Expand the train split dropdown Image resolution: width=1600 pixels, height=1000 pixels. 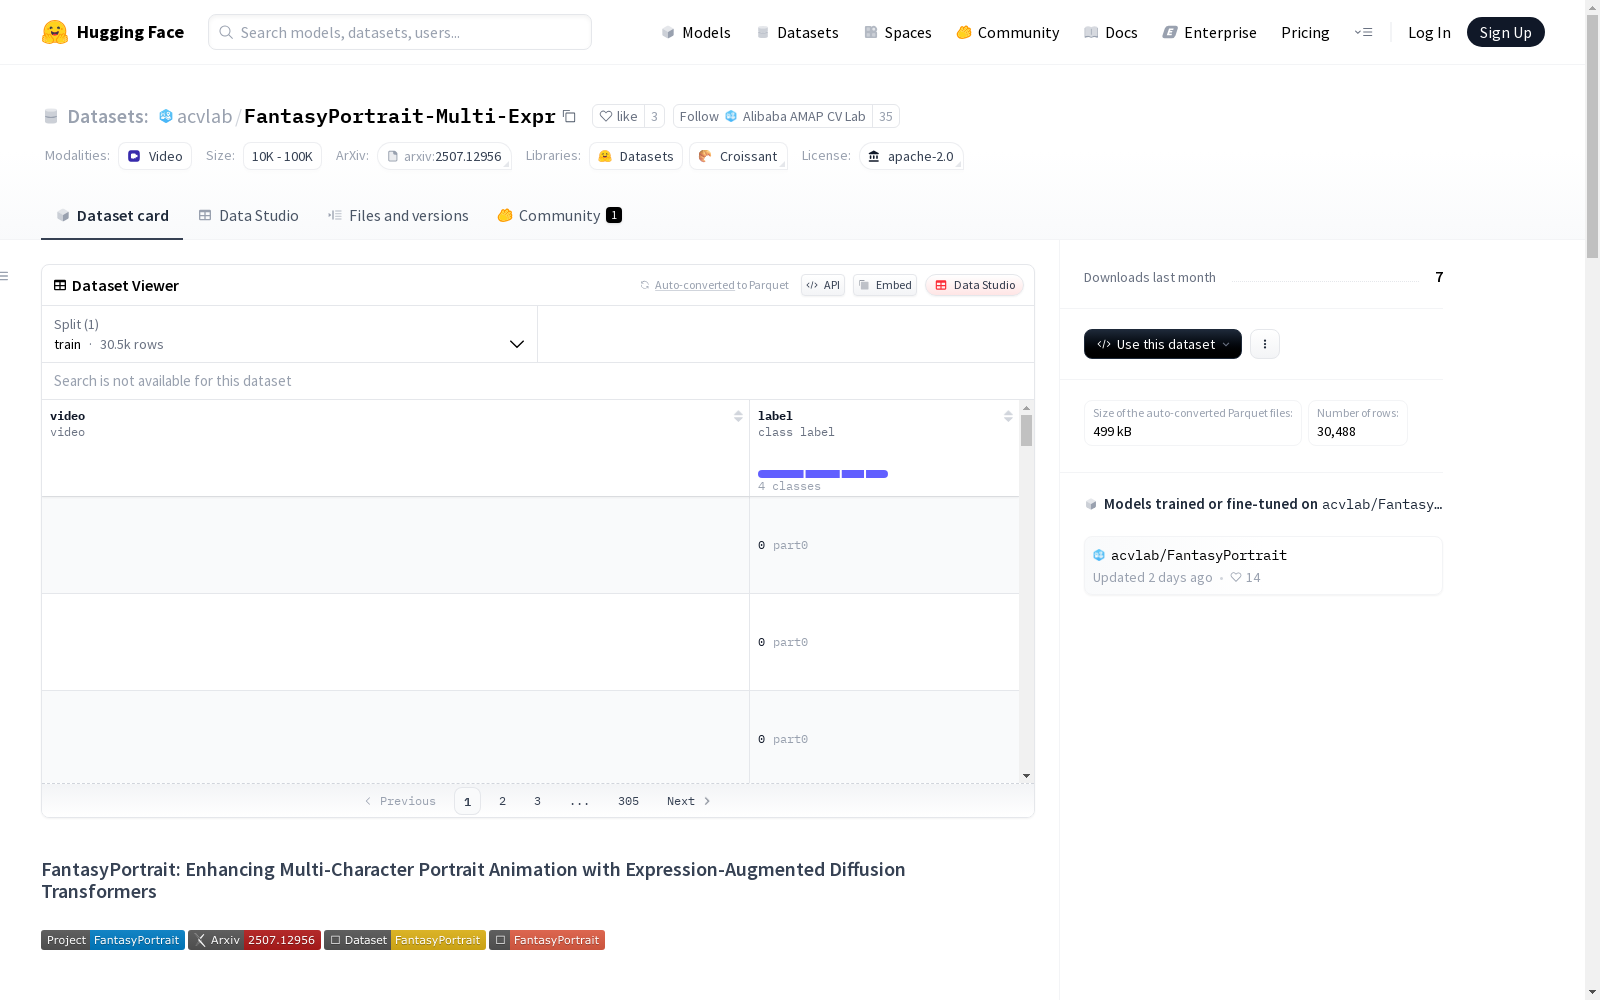[289, 334]
